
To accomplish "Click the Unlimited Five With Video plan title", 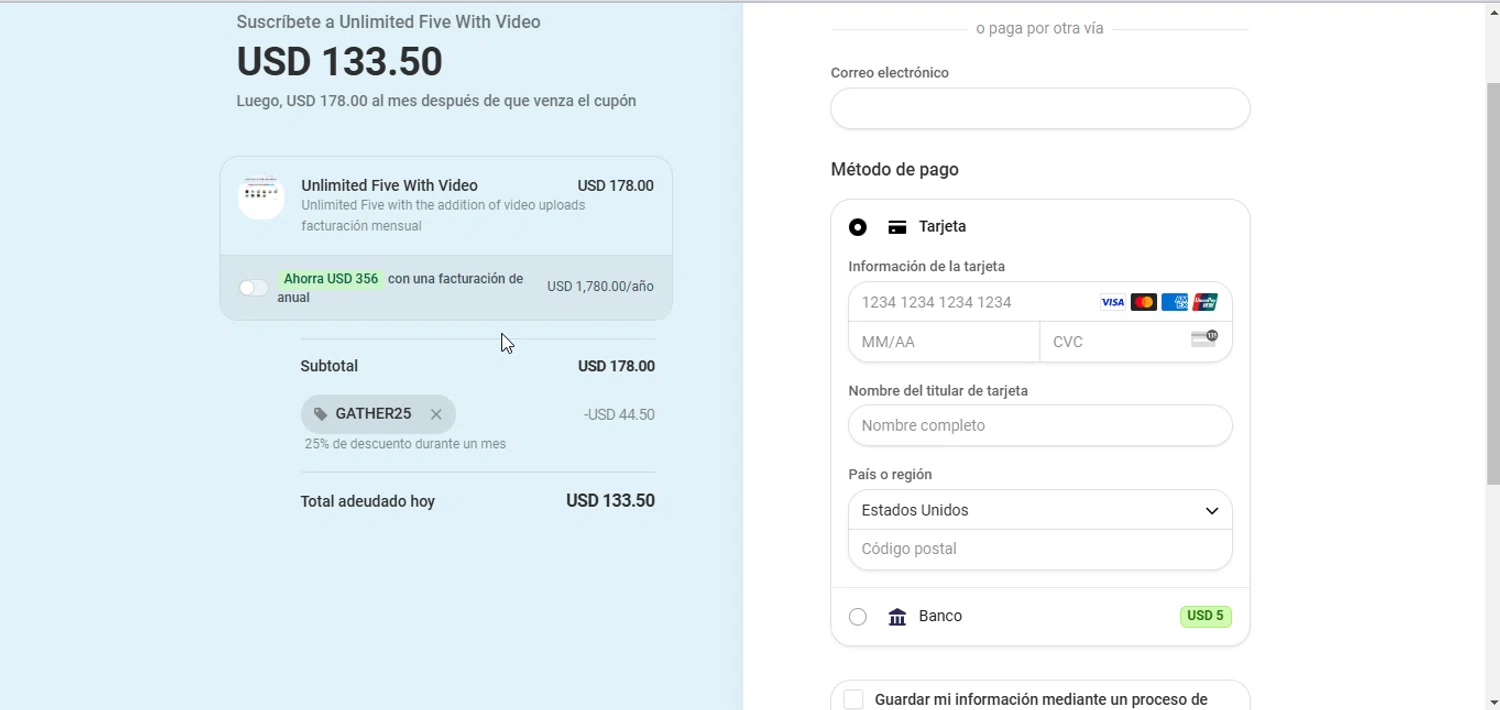I will 389,186.
